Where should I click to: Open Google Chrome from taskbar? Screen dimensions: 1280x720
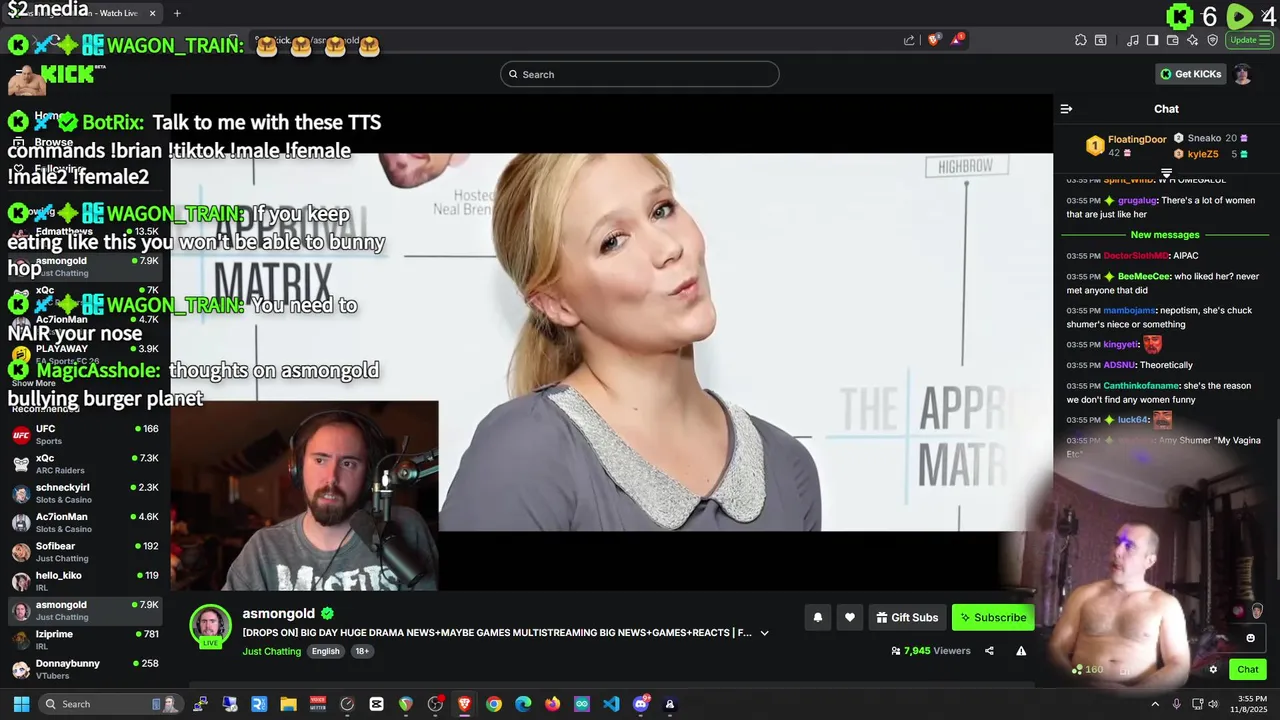tap(494, 704)
